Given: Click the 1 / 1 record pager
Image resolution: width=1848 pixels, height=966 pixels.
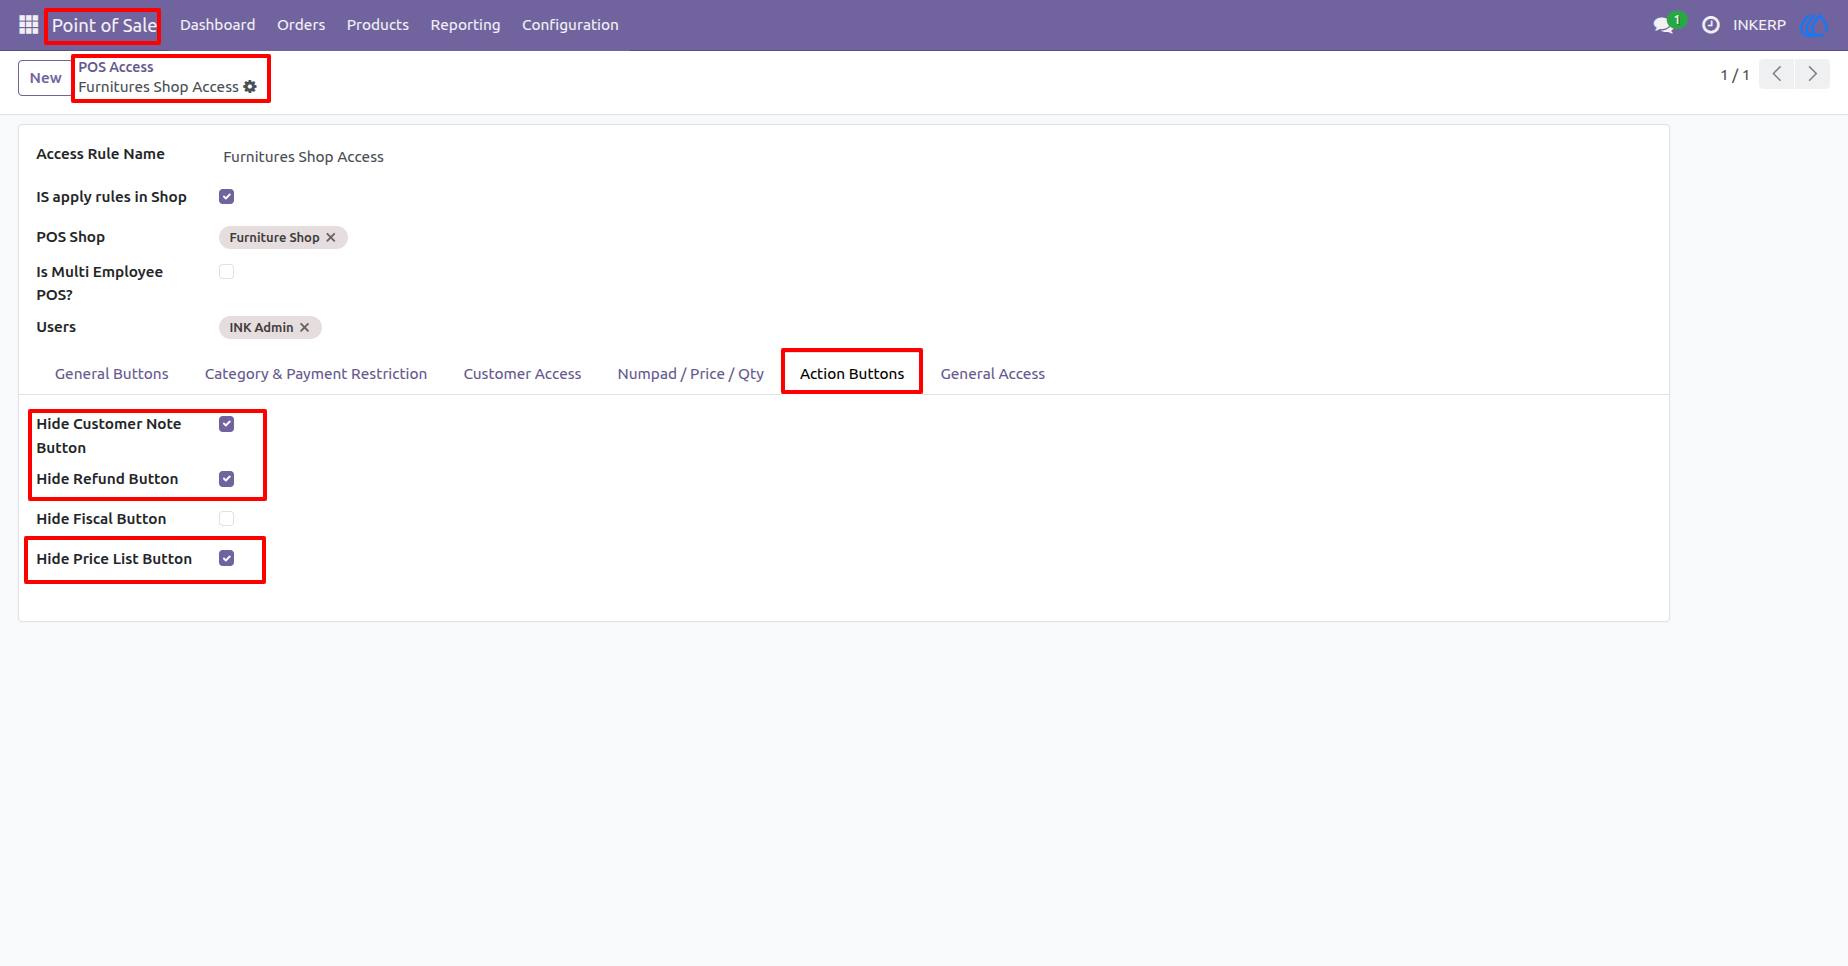Looking at the screenshot, I should [x=1735, y=75].
